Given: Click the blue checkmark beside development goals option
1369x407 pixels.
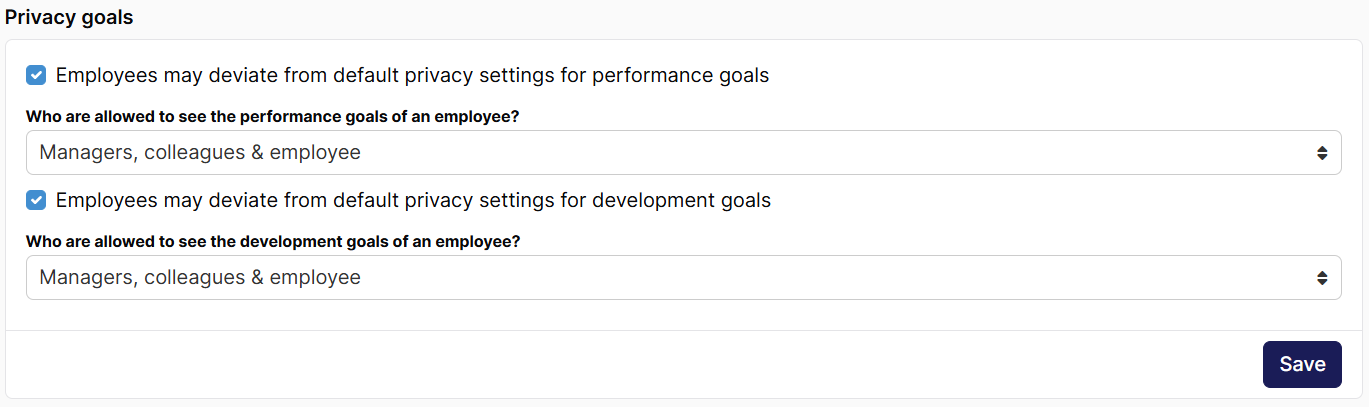Looking at the screenshot, I should pyautogui.click(x=36, y=200).
